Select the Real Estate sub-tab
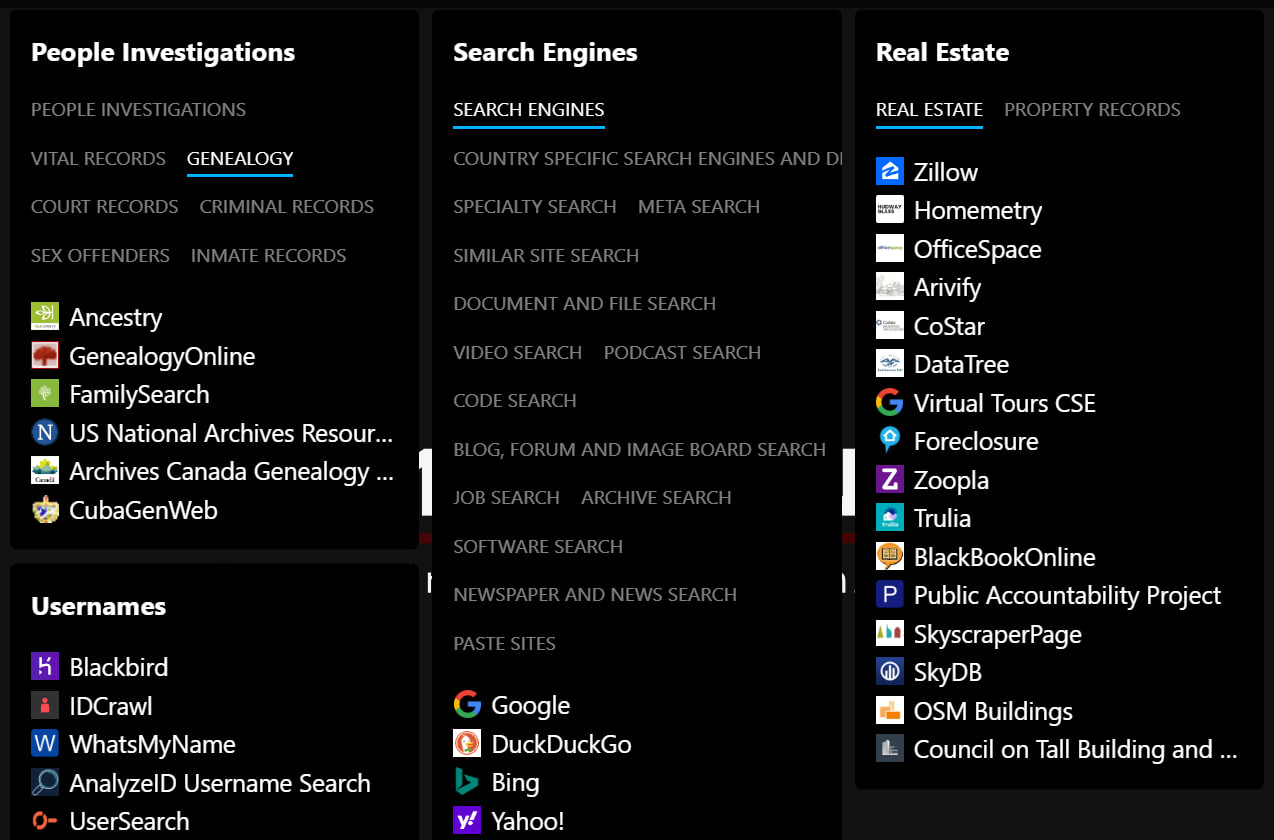The height and width of the screenshot is (840, 1274). pos(929,110)
